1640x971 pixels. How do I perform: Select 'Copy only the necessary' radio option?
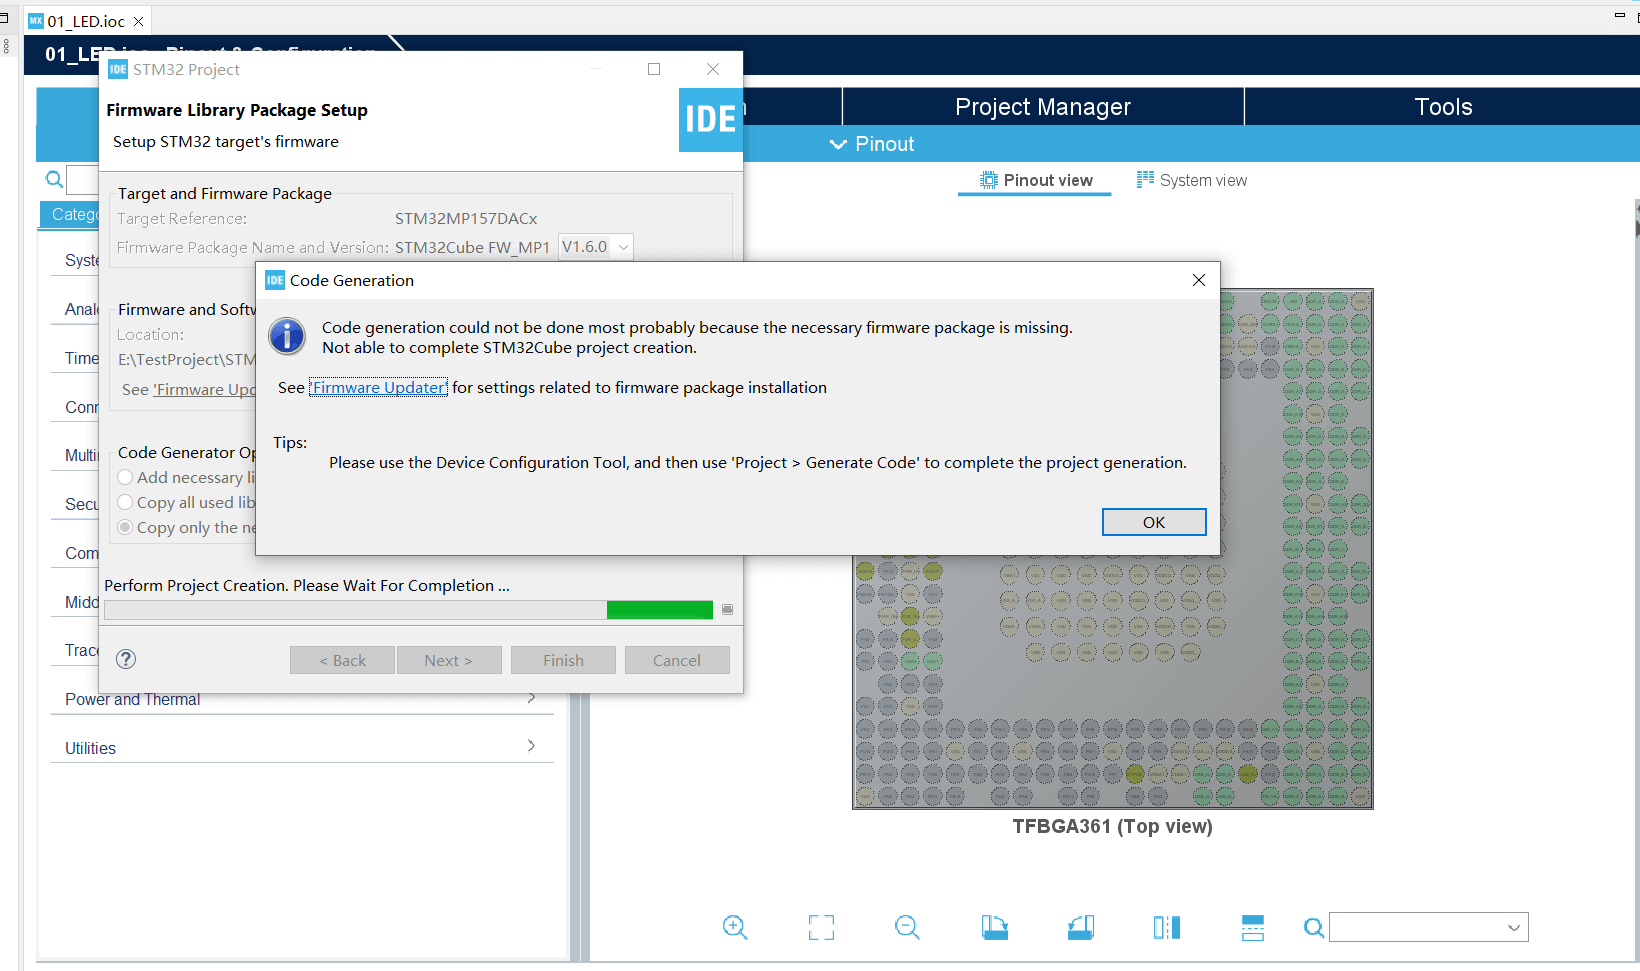coord(125,527)
